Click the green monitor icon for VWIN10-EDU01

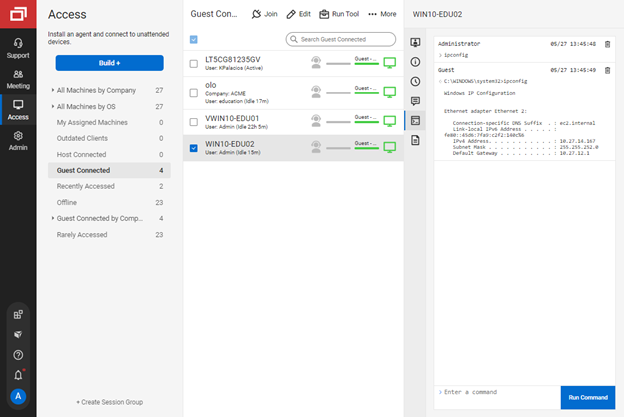[390, 121]
